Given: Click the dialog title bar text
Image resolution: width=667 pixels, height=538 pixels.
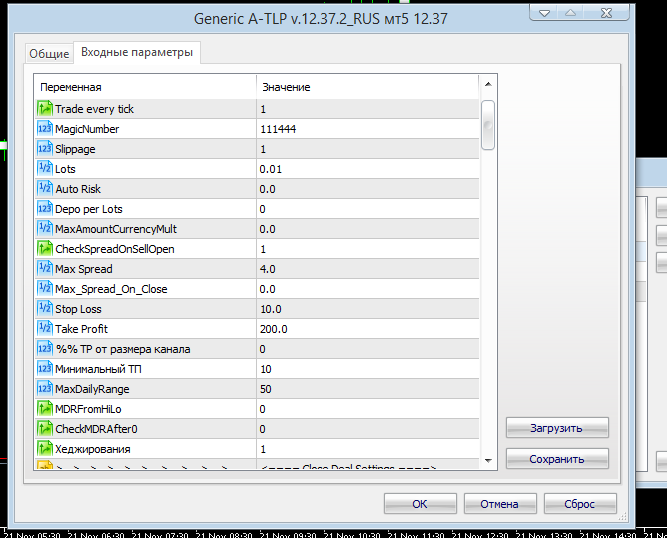Looking at the screenshot, I should [321, 19].
